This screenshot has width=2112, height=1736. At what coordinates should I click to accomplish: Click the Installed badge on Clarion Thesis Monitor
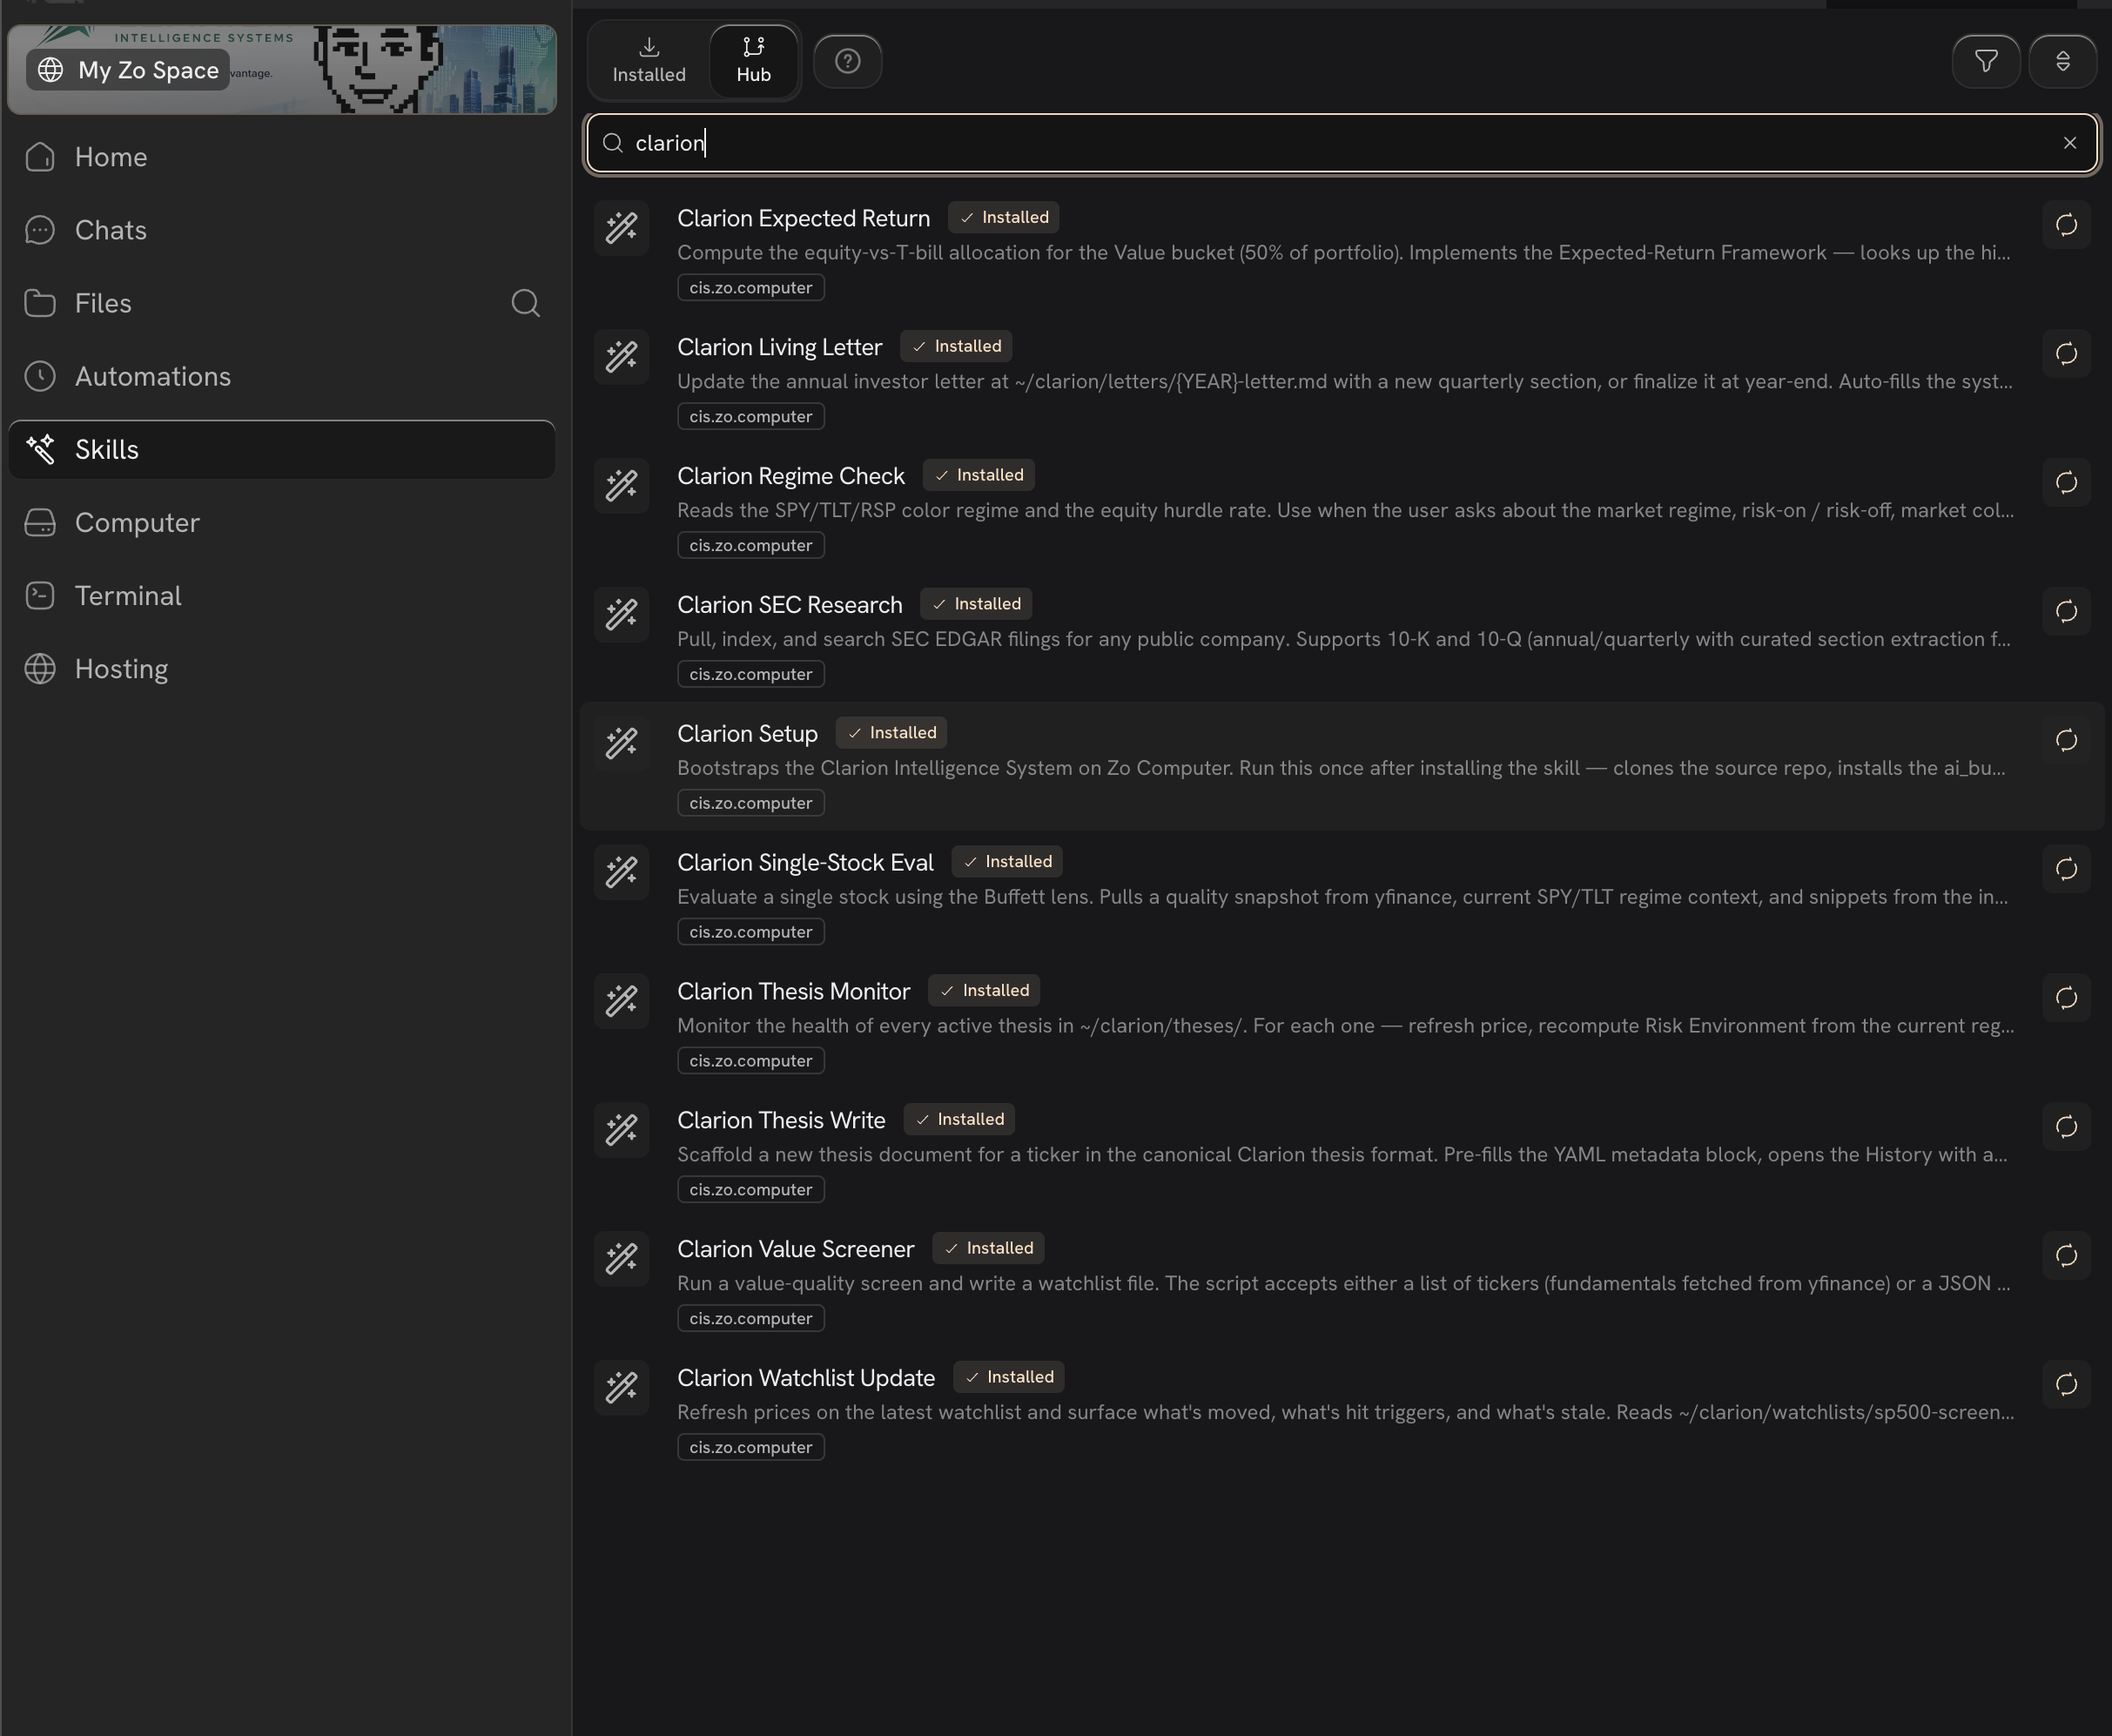tap(984, 990)
